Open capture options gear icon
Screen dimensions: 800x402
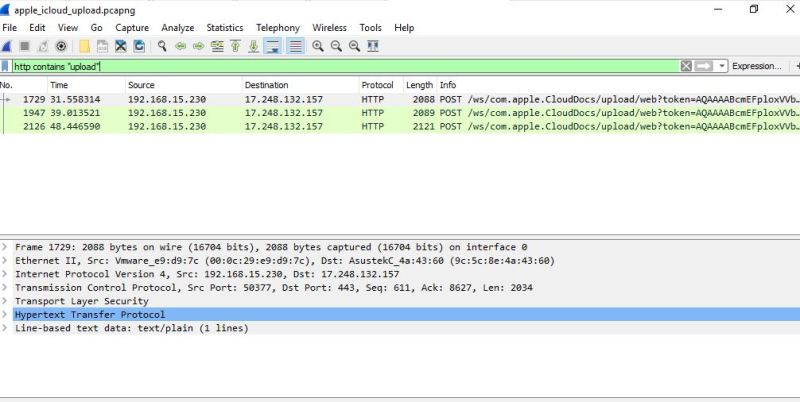point(61,46)
